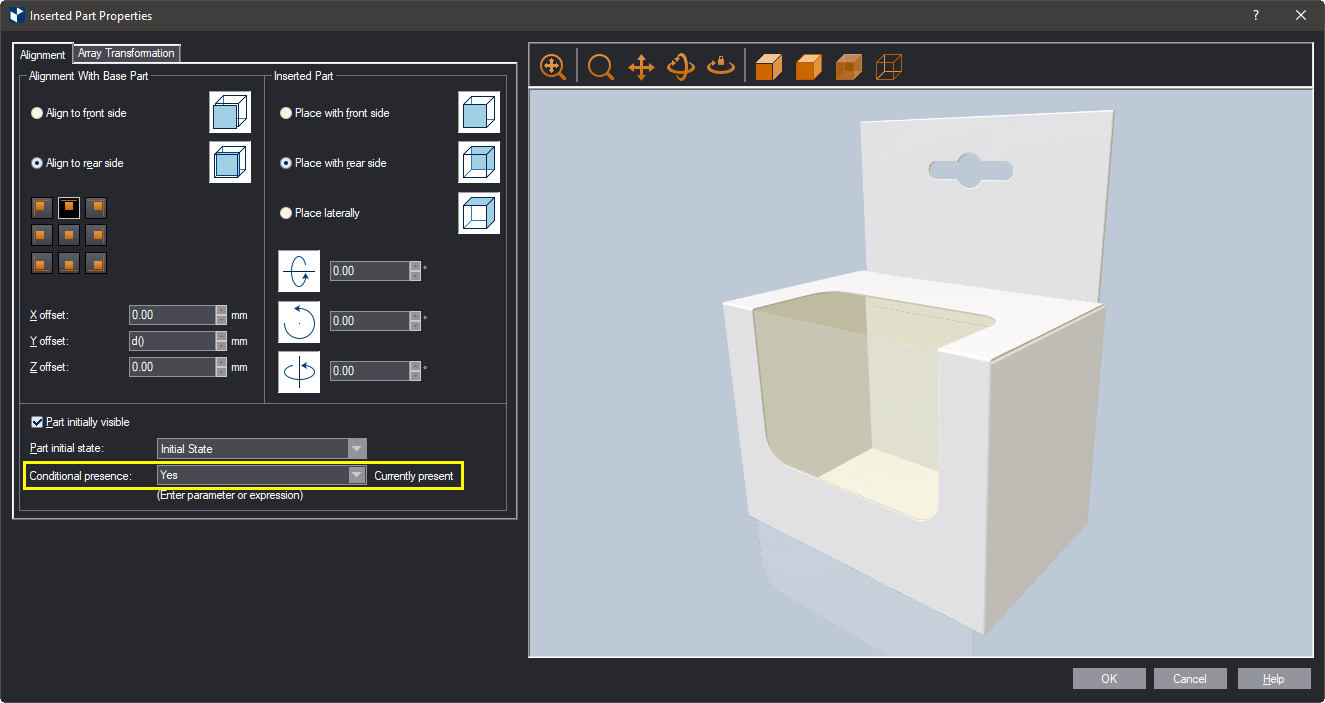Choose the solid shaded cube display mode
1325x703 pixels.
tap(768, 67)
